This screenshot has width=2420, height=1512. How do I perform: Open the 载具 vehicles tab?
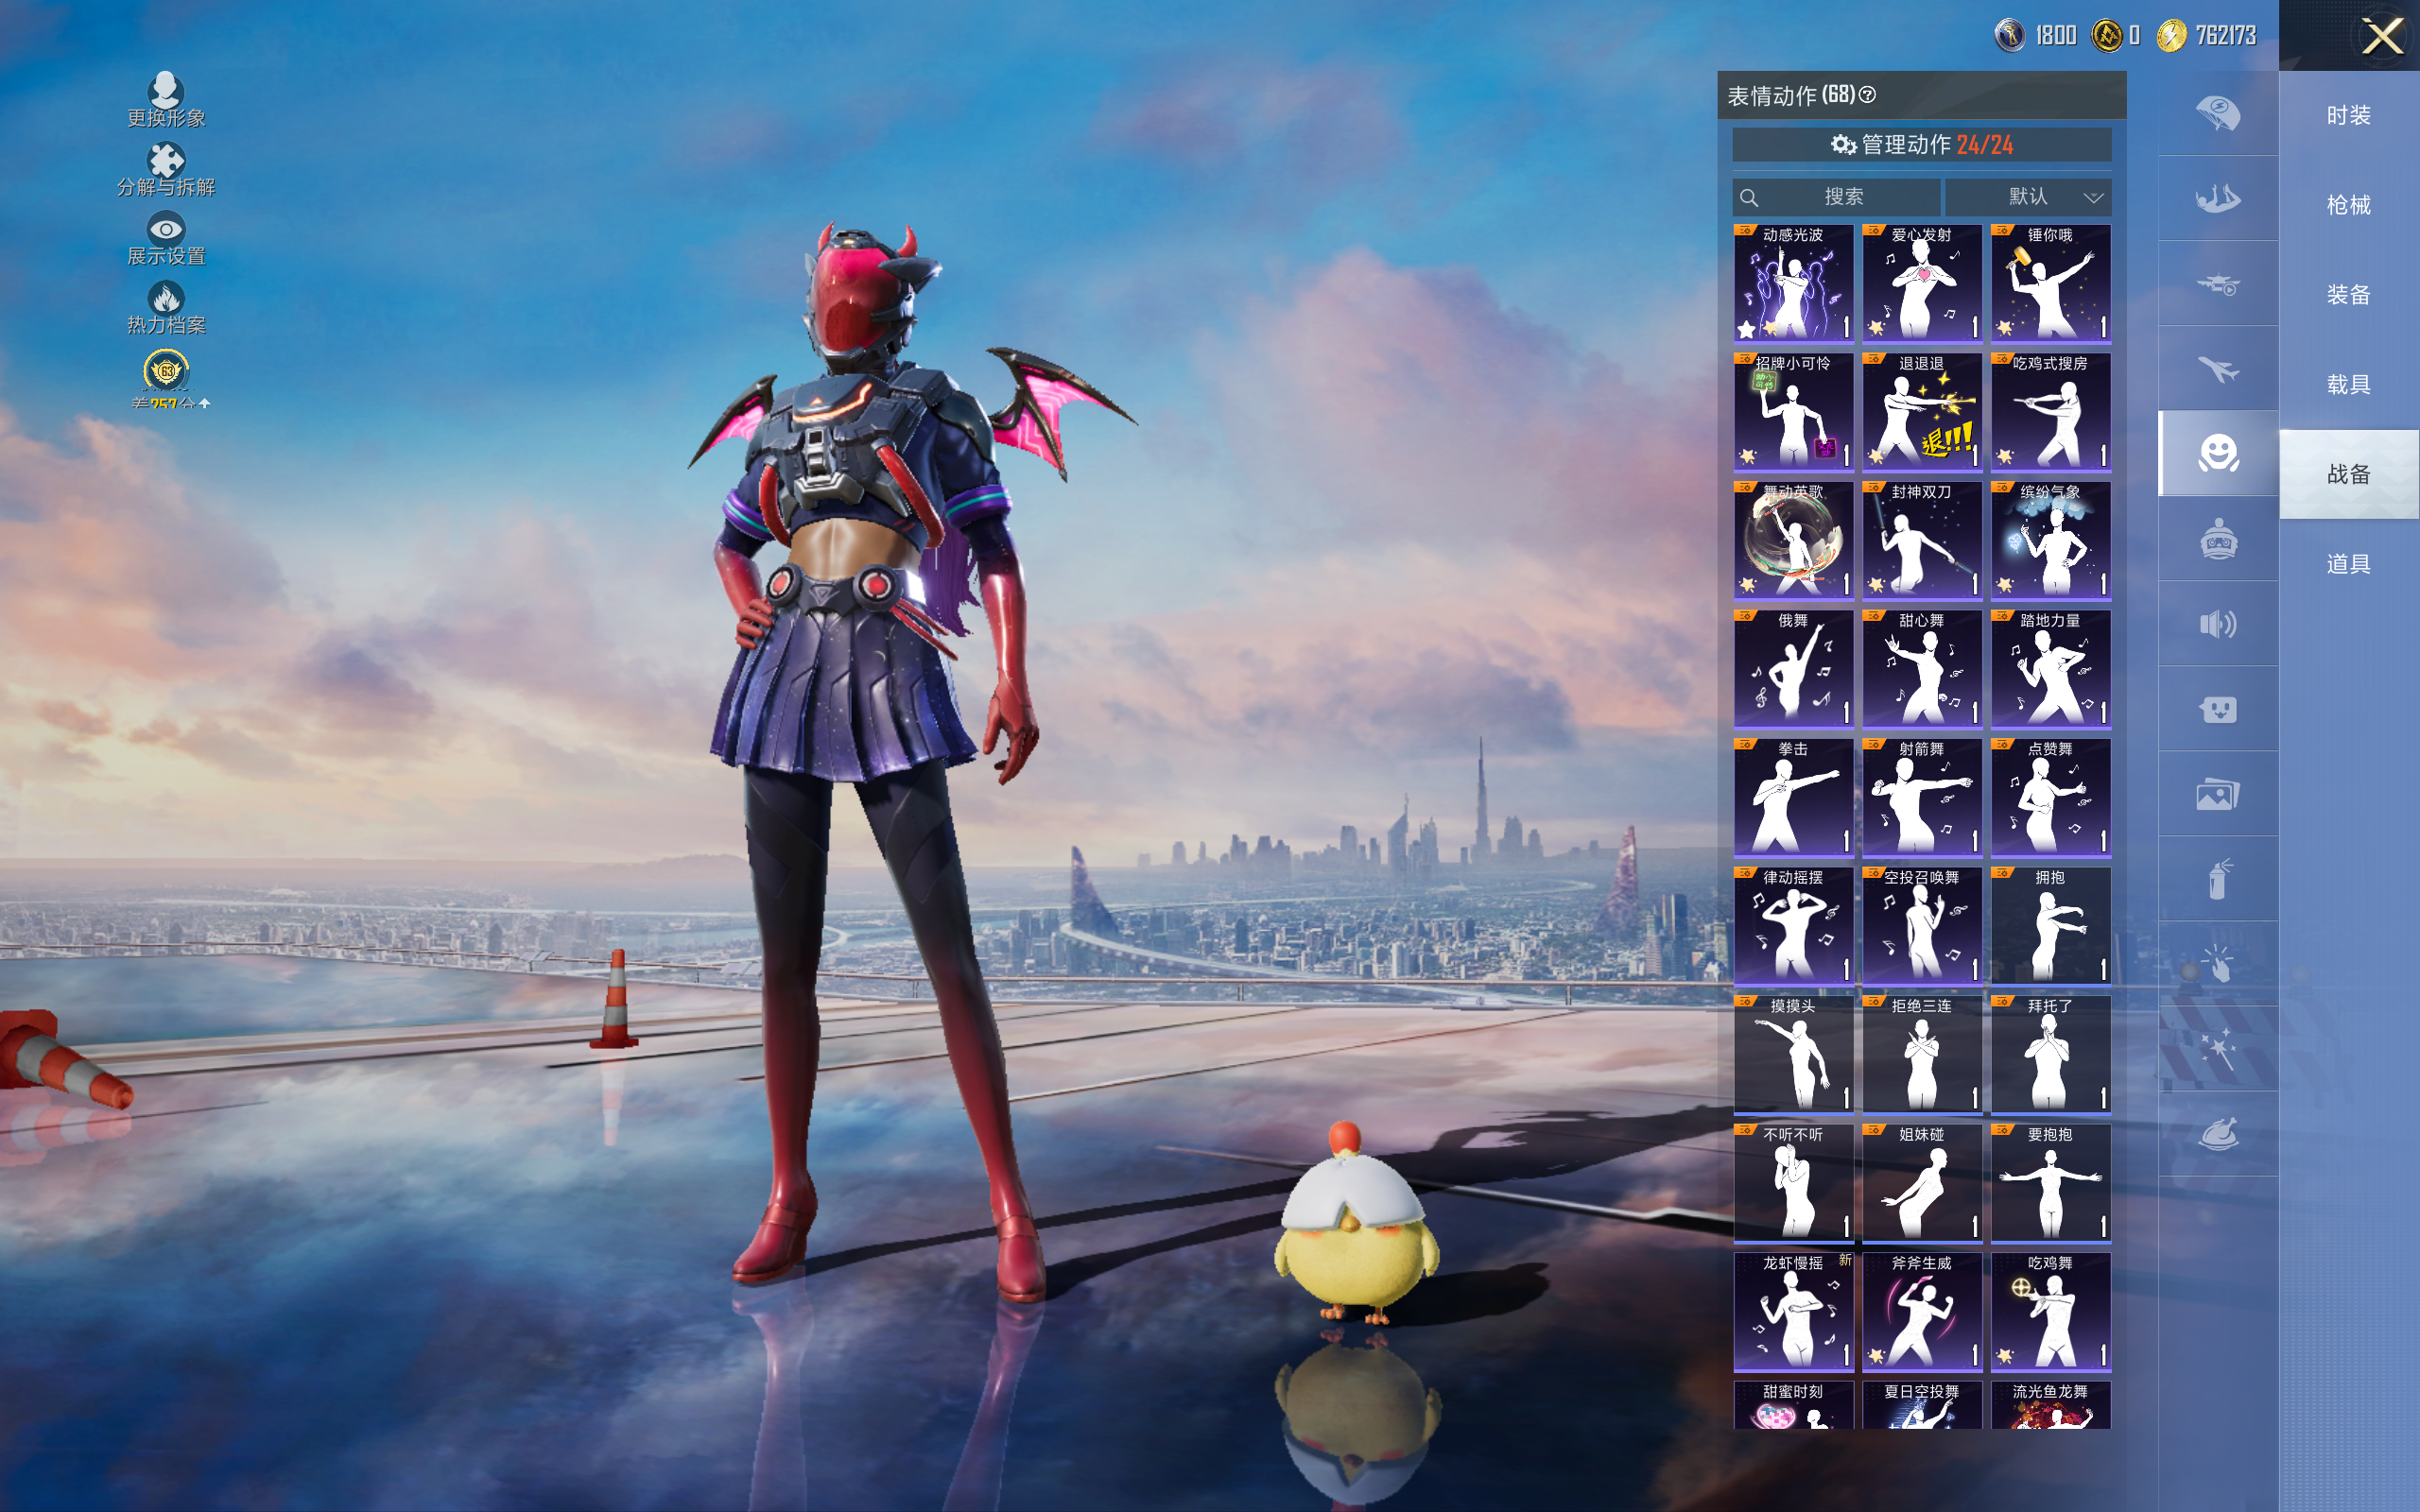2348,384
